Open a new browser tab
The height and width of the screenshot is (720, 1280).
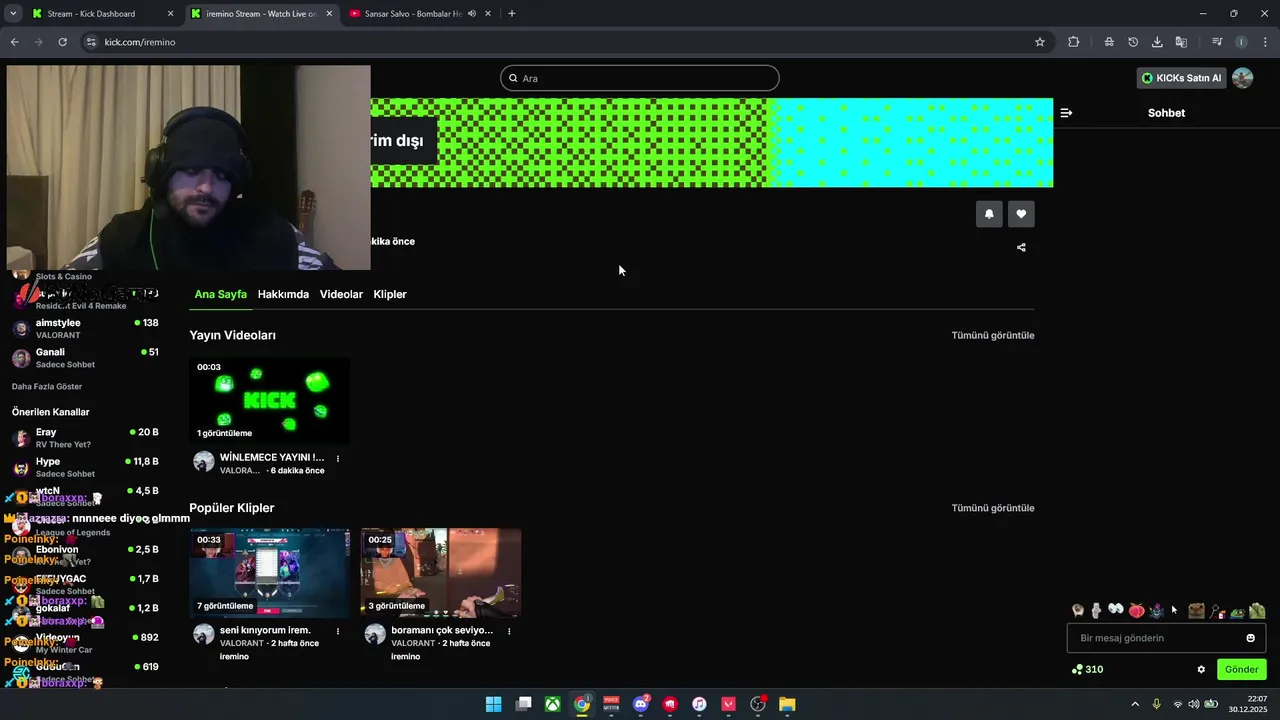click(512, 14)
